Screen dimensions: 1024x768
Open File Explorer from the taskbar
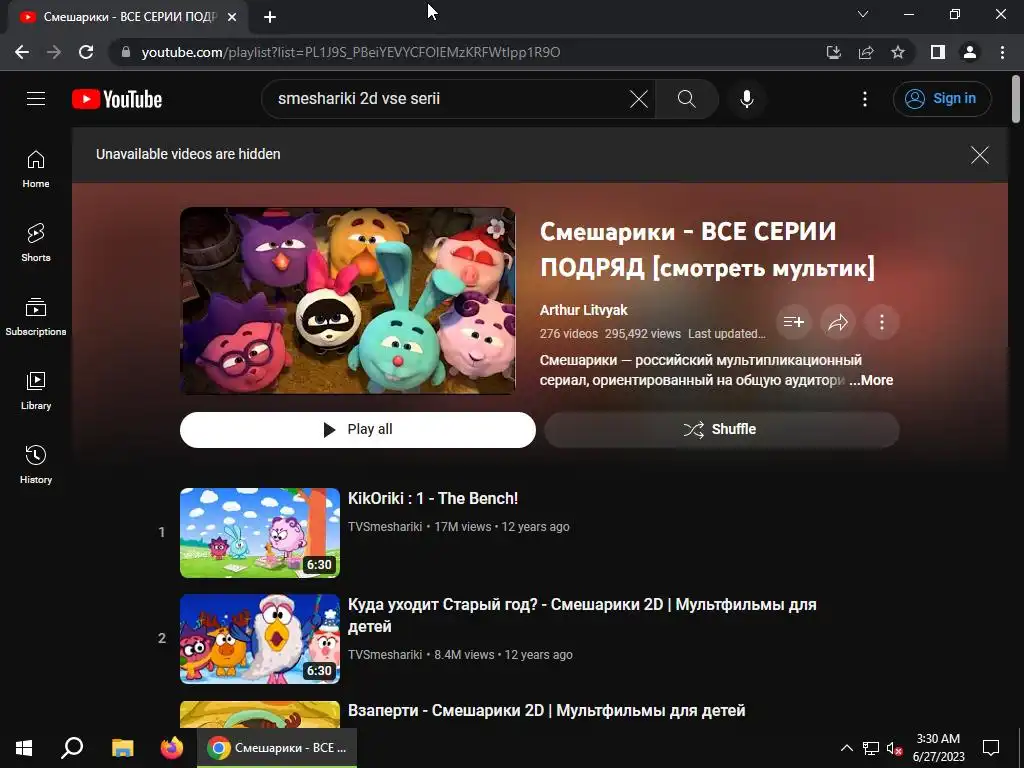[122, 748]
